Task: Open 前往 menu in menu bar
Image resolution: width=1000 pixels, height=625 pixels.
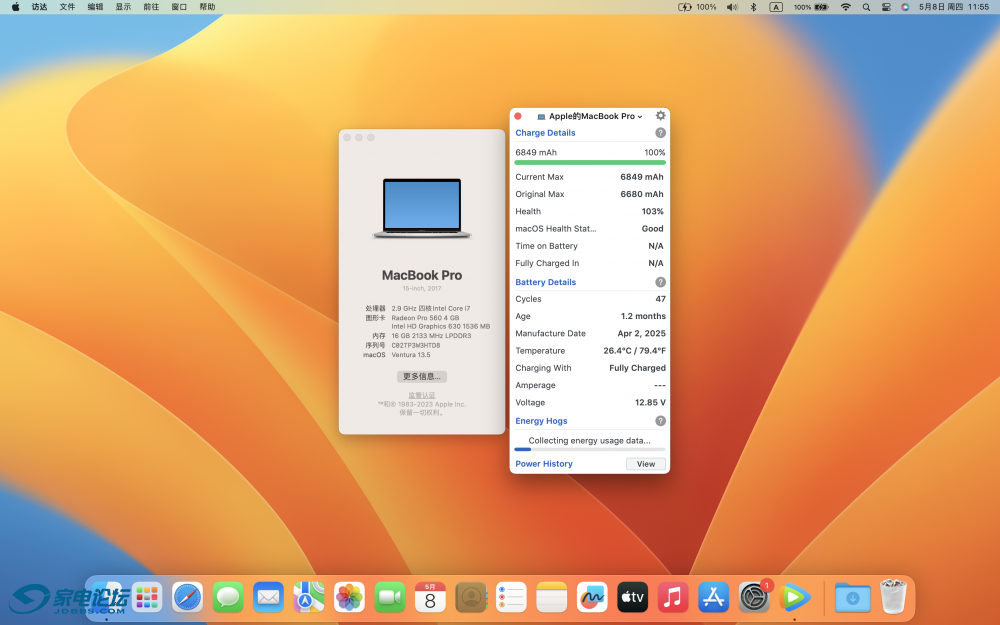Action: (151, 7)
